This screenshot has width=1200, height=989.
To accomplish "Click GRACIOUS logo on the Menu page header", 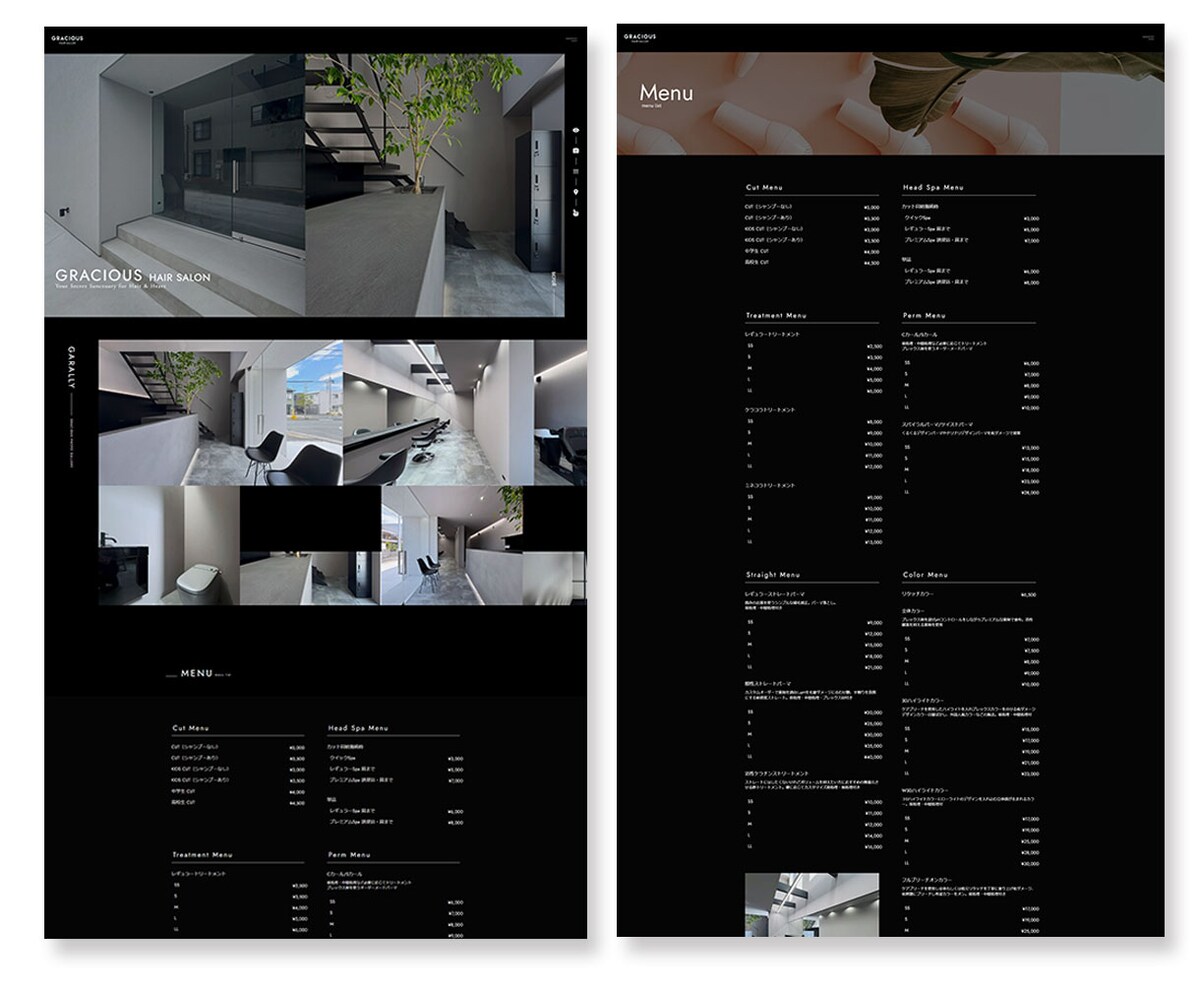I will pyautogui.click(x=640, y=38).
